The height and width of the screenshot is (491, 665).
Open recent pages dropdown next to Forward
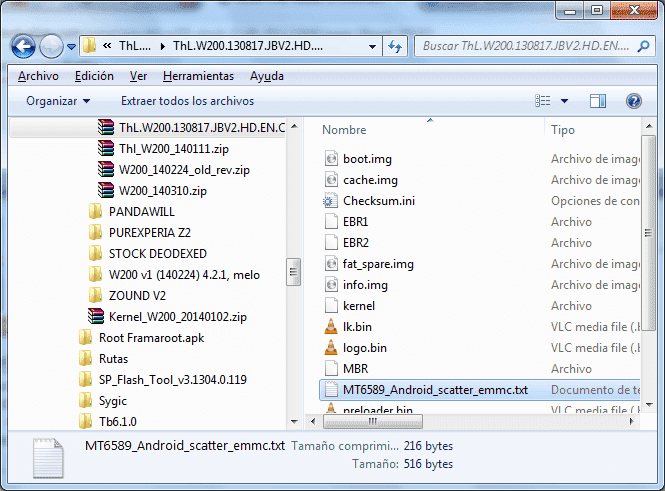pyautogui.click(x=72, y=47)
